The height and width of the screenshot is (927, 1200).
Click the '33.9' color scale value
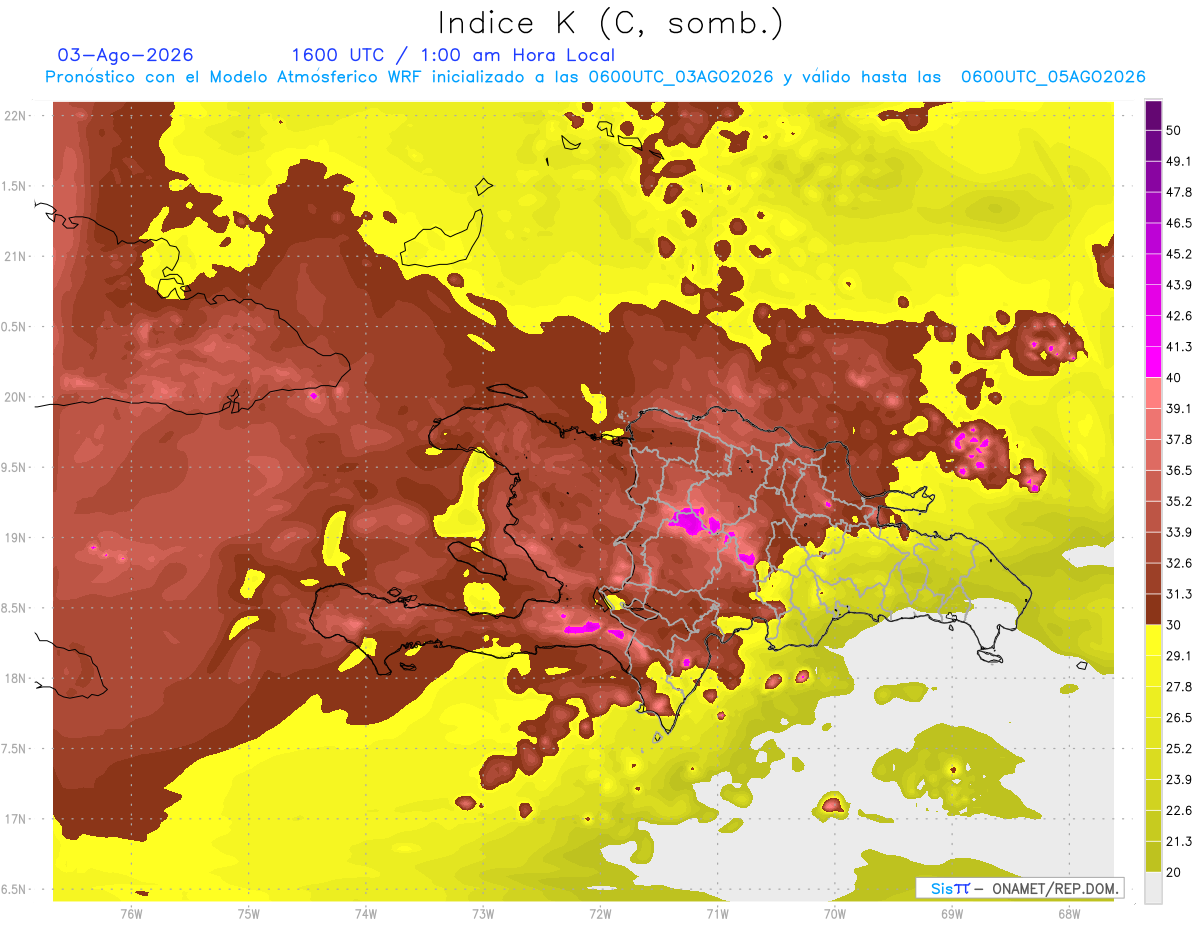click(1179, 532)
